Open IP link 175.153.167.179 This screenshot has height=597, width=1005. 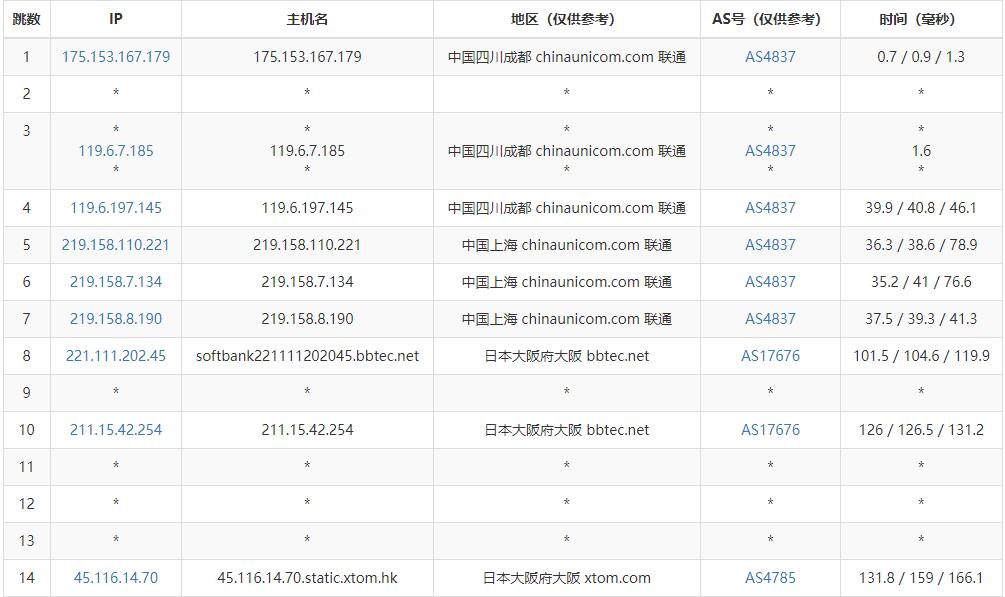pos(116,56)
